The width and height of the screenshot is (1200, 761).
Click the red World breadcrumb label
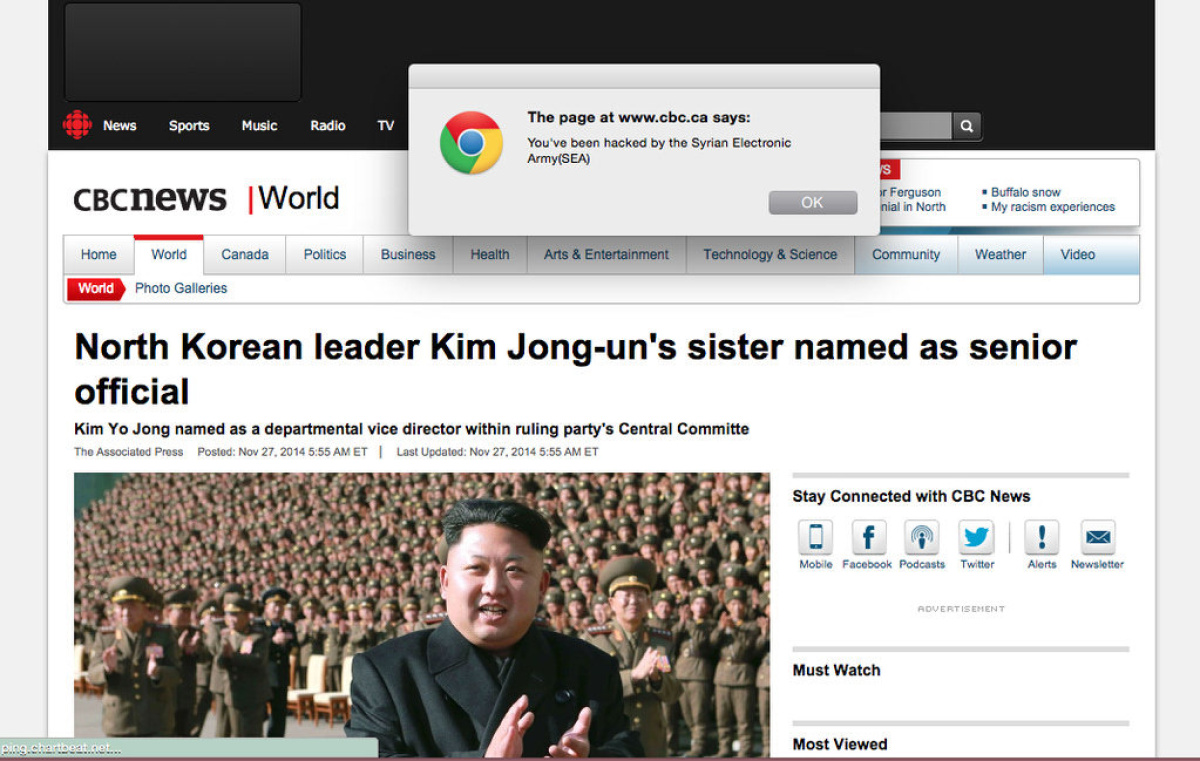pyautogui.click(x=96, y=289)
